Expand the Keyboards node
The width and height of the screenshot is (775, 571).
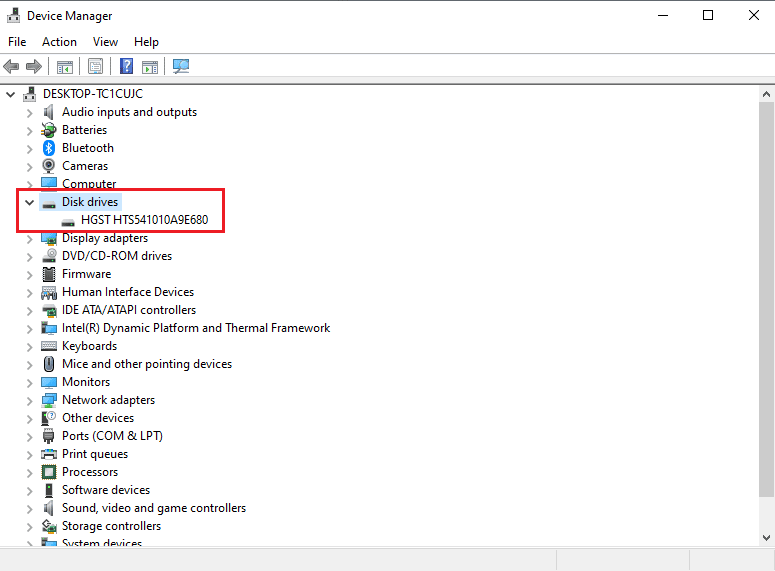(30, 347)
